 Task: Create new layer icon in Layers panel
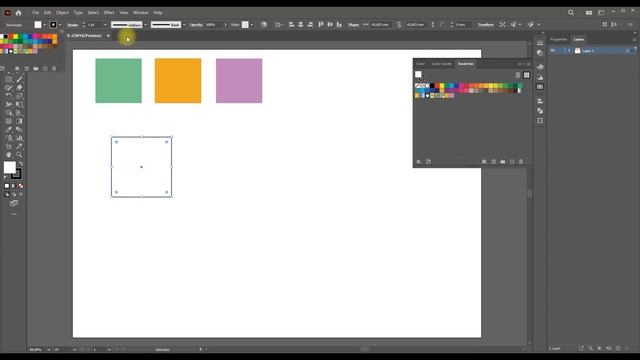[618, 348]
